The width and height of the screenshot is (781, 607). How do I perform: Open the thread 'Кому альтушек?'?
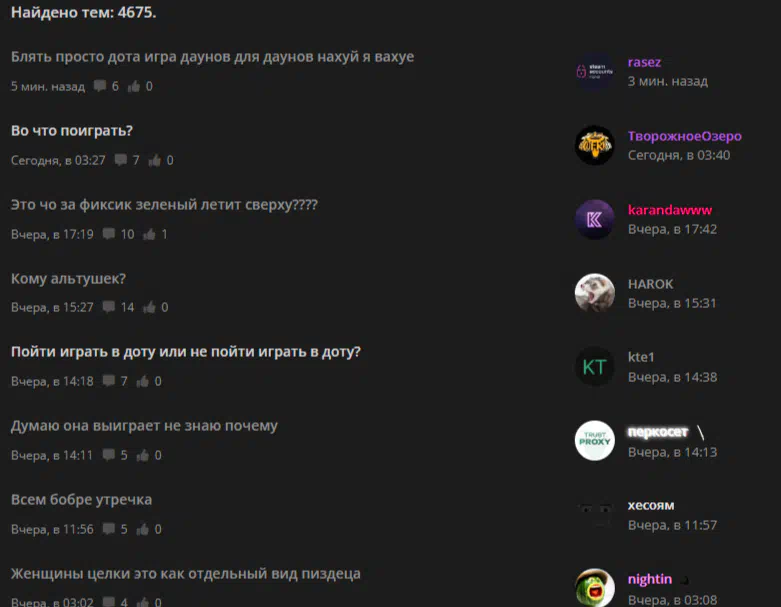pos(68,279)
